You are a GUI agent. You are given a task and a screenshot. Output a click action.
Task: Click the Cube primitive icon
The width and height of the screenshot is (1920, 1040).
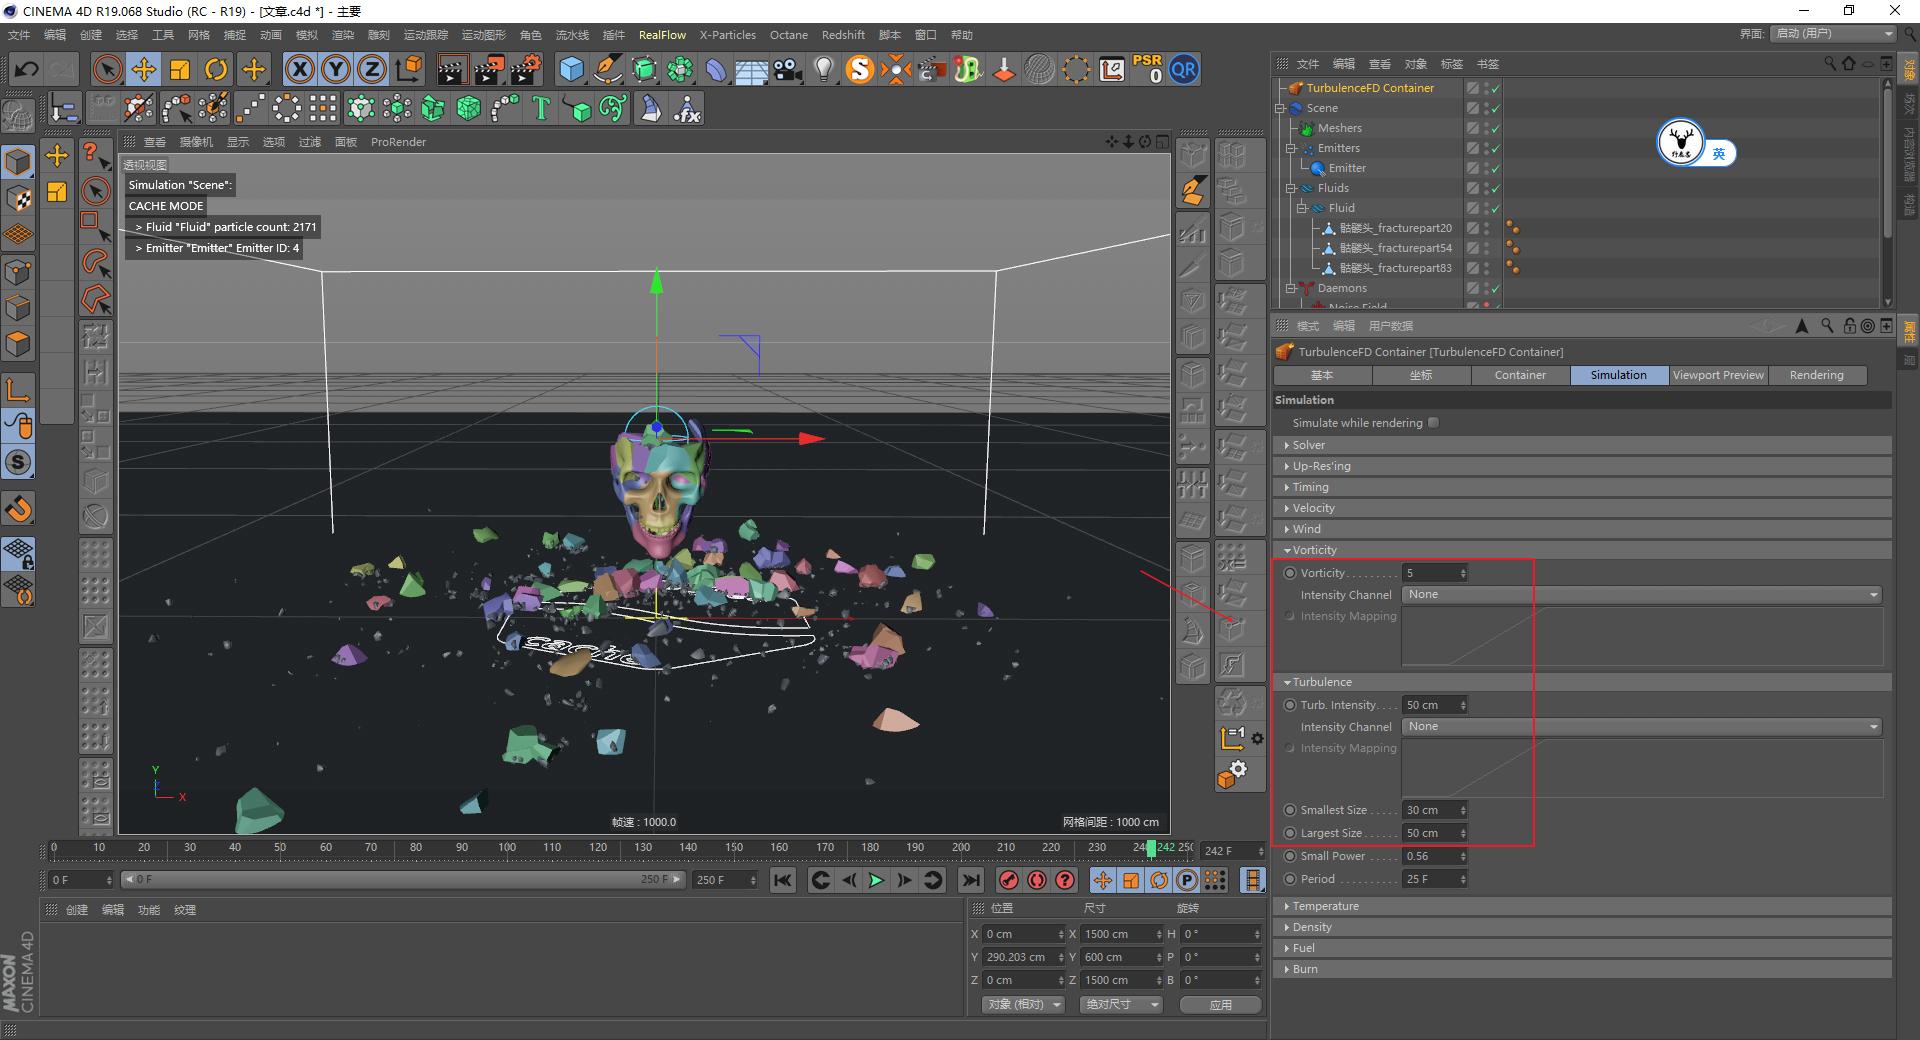pos(571,69)
